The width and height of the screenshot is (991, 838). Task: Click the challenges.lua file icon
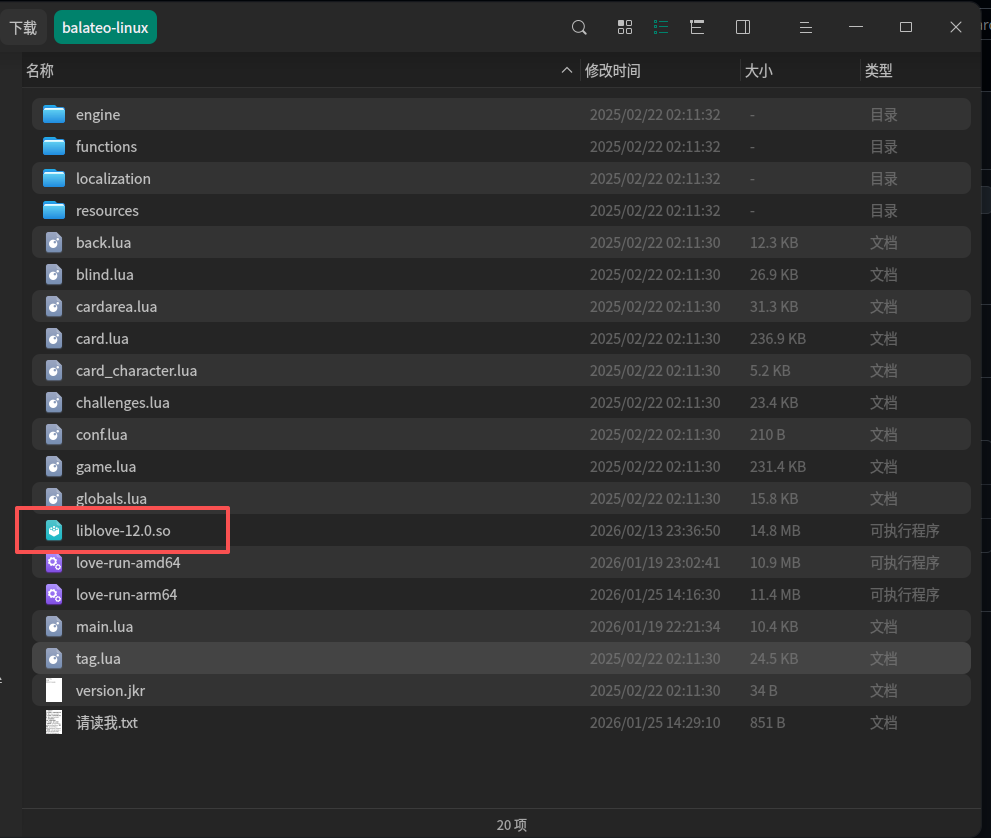point(54,403)
